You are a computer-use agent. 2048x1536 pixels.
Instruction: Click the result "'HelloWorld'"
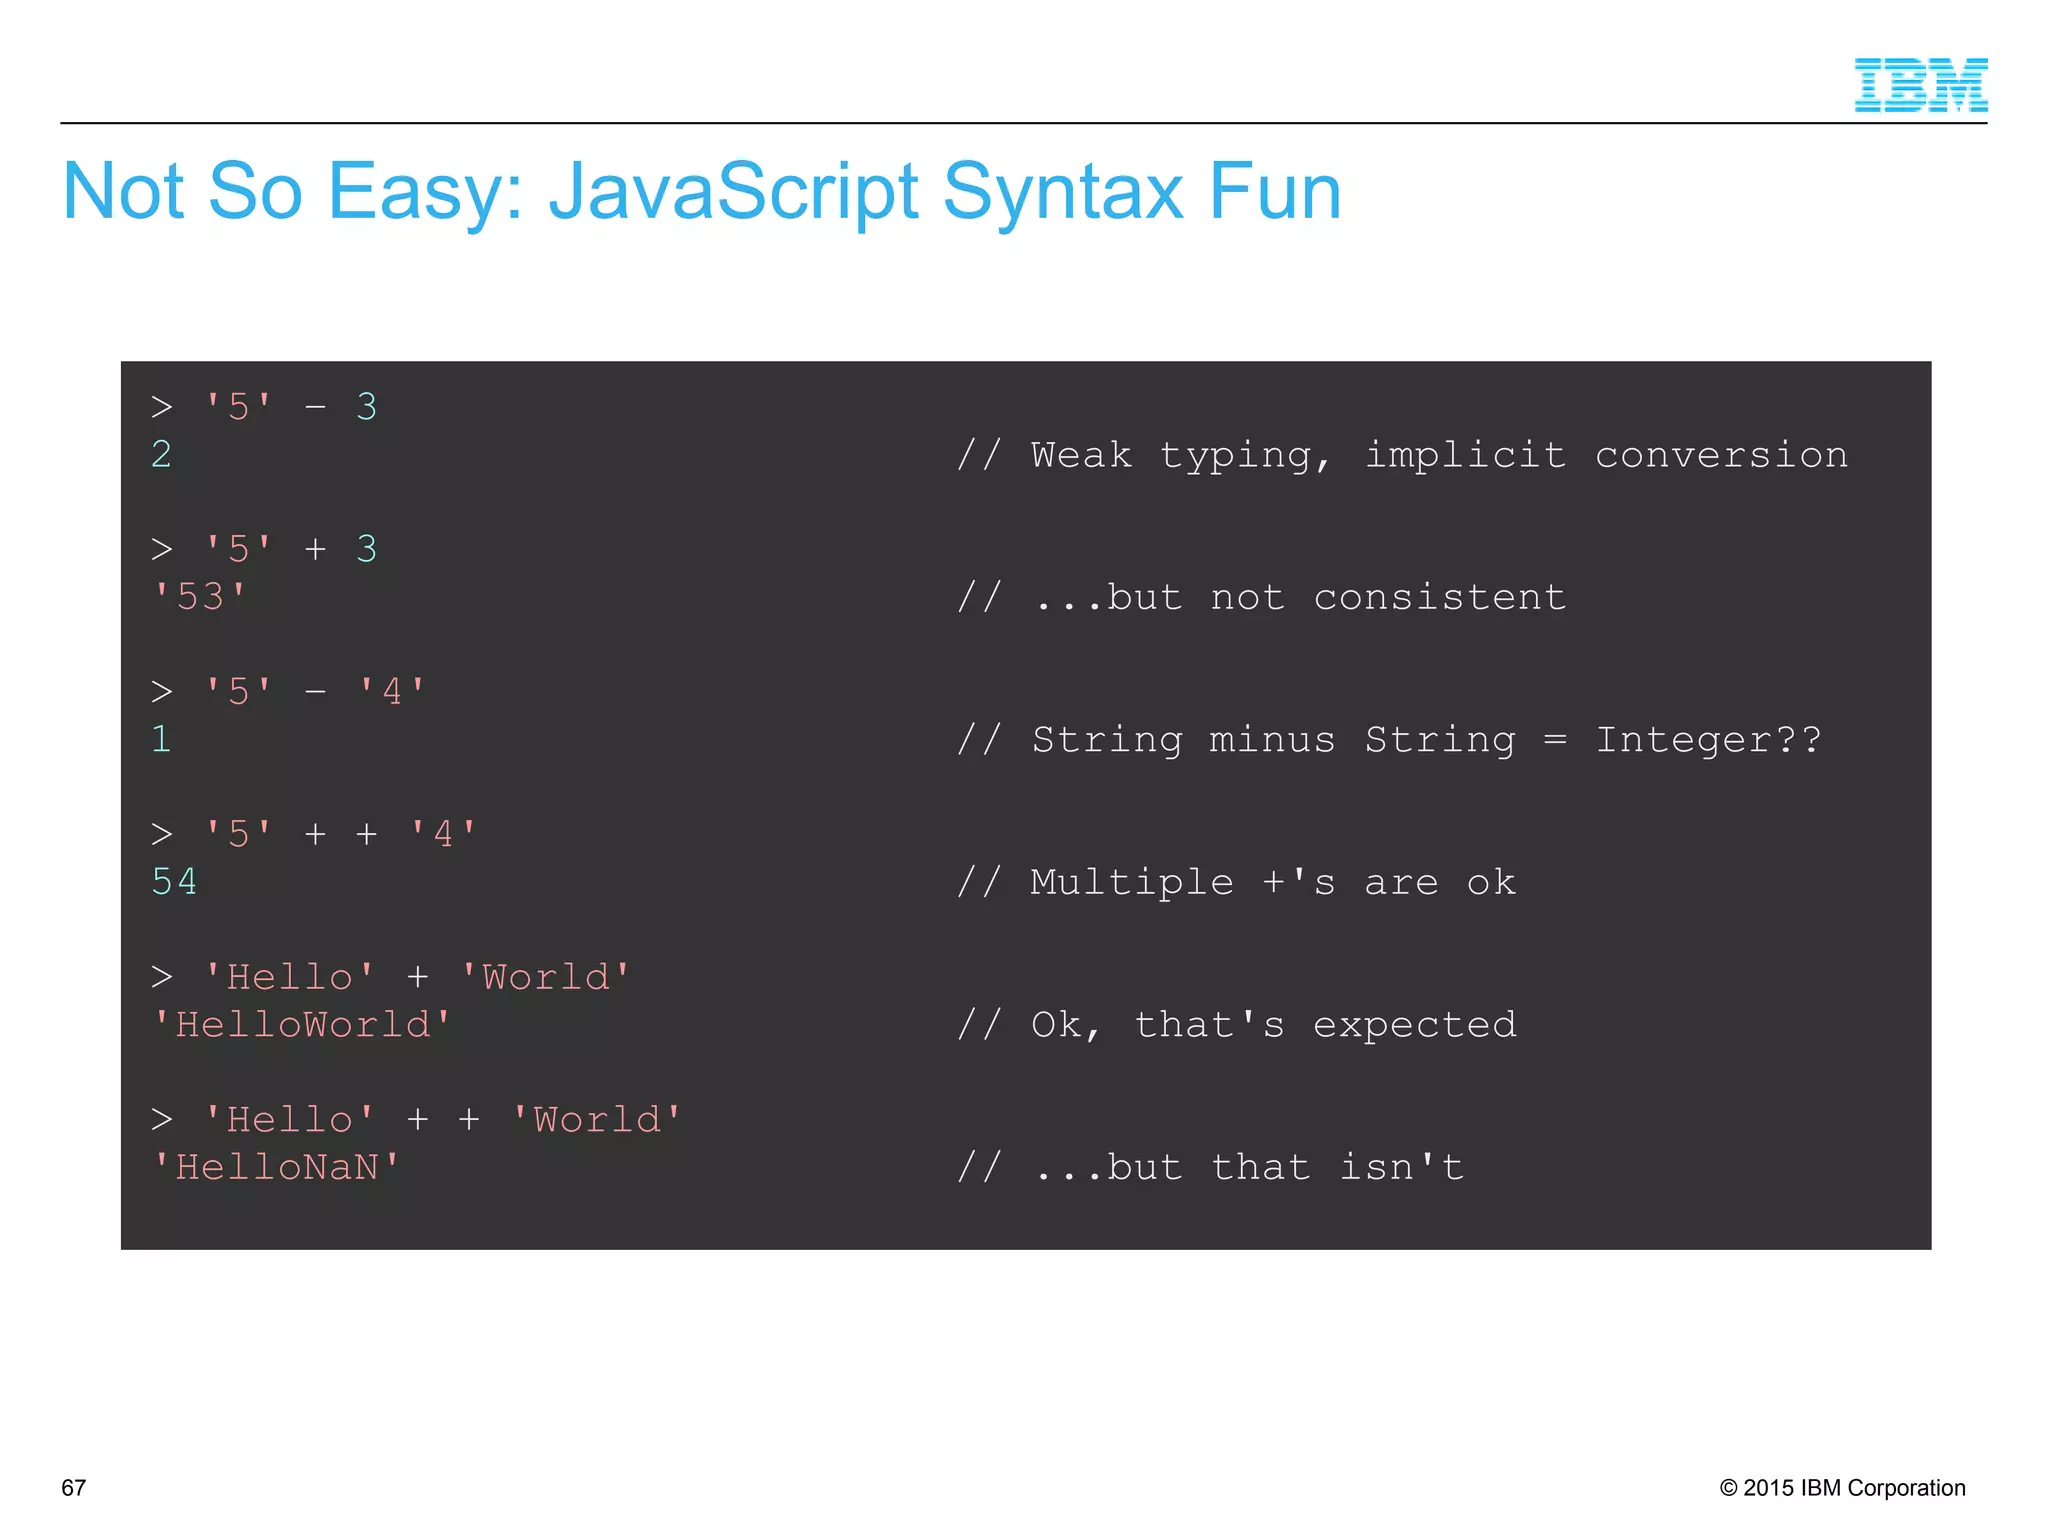coord(302,1025)
